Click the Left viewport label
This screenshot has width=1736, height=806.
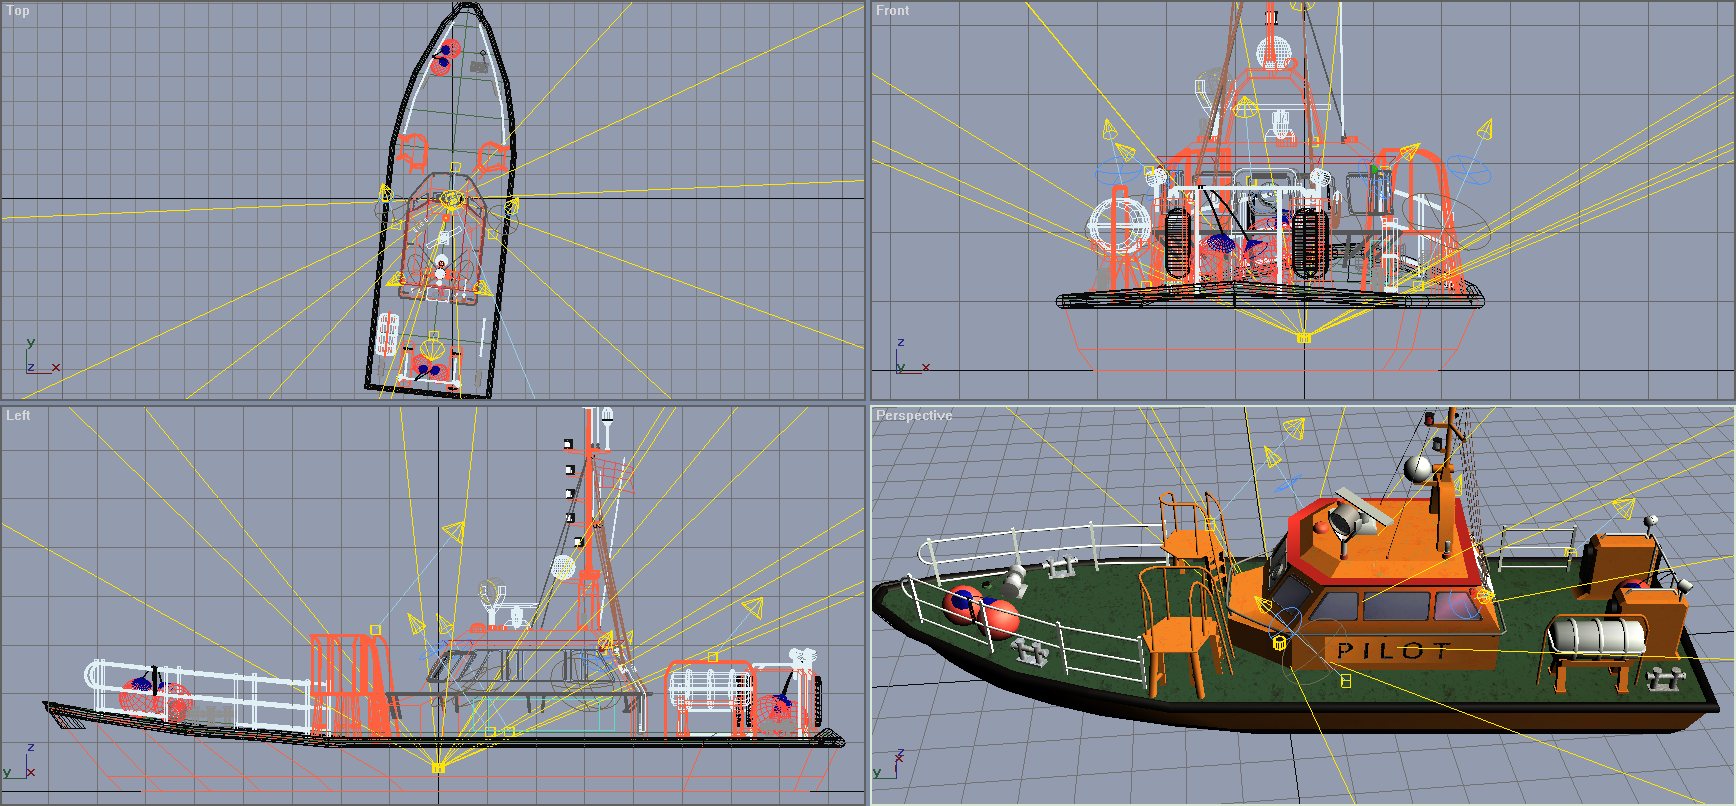point(18,415)
